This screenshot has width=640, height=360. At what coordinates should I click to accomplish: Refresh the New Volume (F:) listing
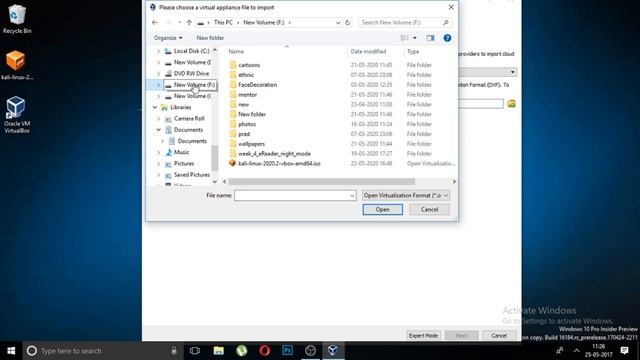347,22
